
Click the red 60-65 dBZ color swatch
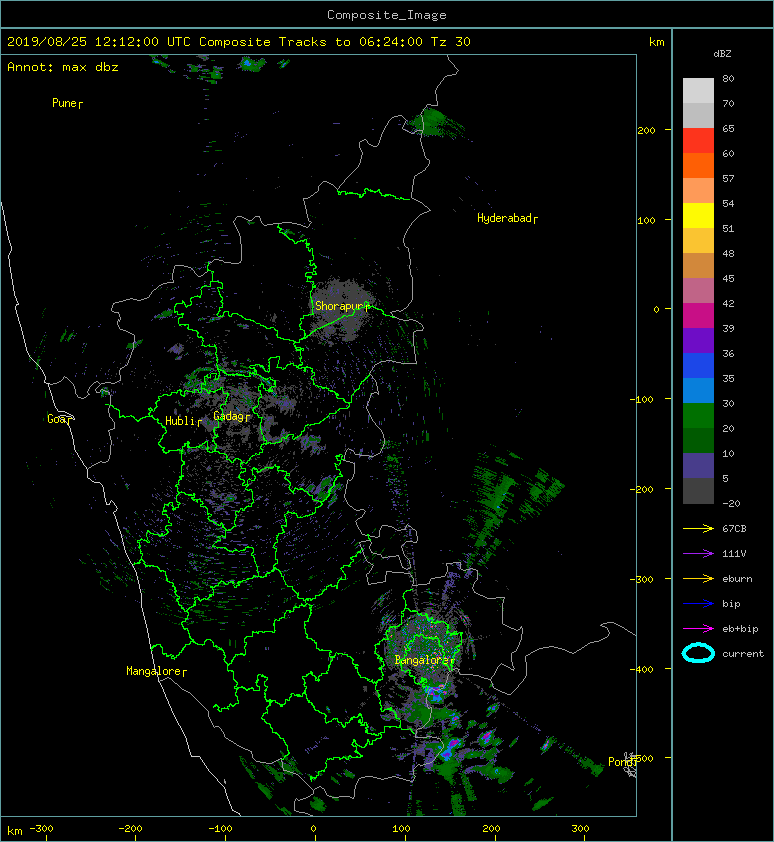click(698, 140)
